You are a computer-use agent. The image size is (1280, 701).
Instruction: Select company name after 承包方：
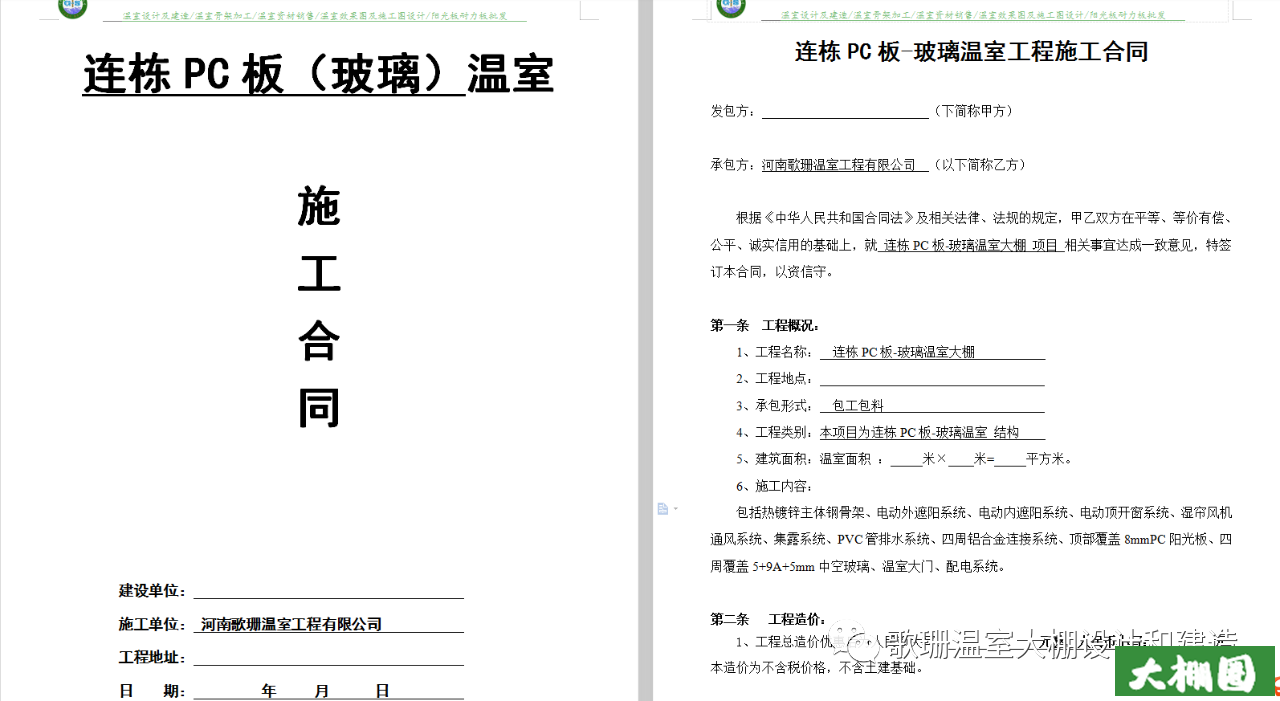point(839,165)
